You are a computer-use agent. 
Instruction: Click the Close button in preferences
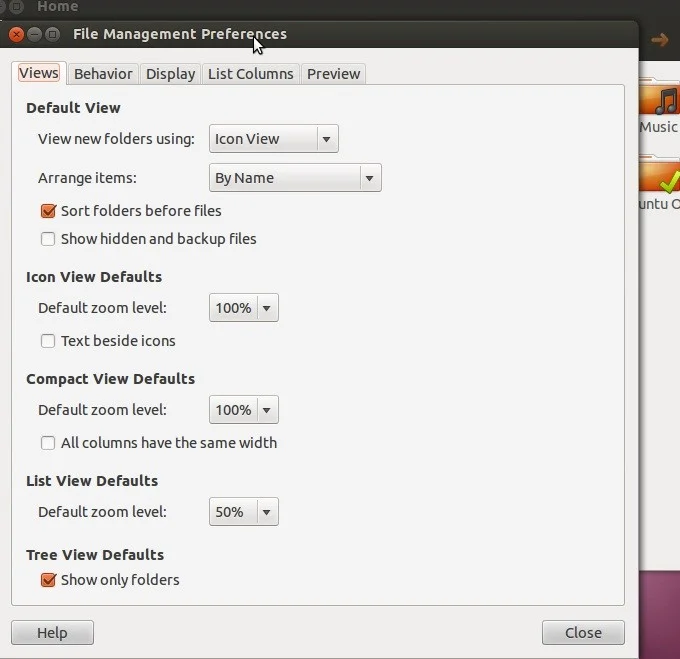[583, 633]
